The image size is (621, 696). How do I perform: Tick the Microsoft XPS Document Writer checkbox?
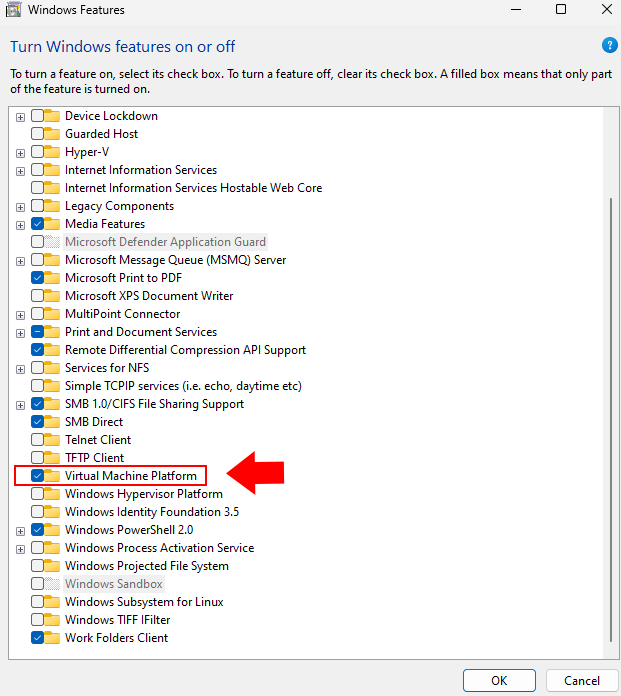click(x=37, y=296)
